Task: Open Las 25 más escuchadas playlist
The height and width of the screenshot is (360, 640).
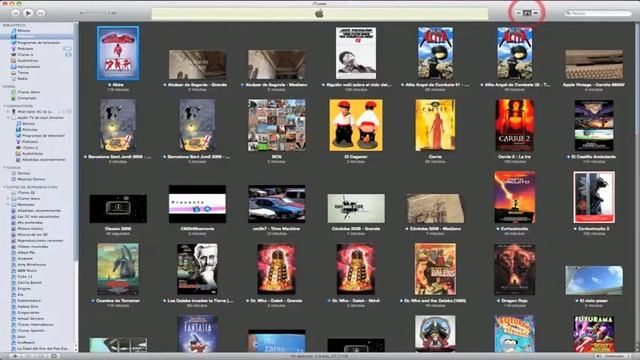Action: pos(38,217)
